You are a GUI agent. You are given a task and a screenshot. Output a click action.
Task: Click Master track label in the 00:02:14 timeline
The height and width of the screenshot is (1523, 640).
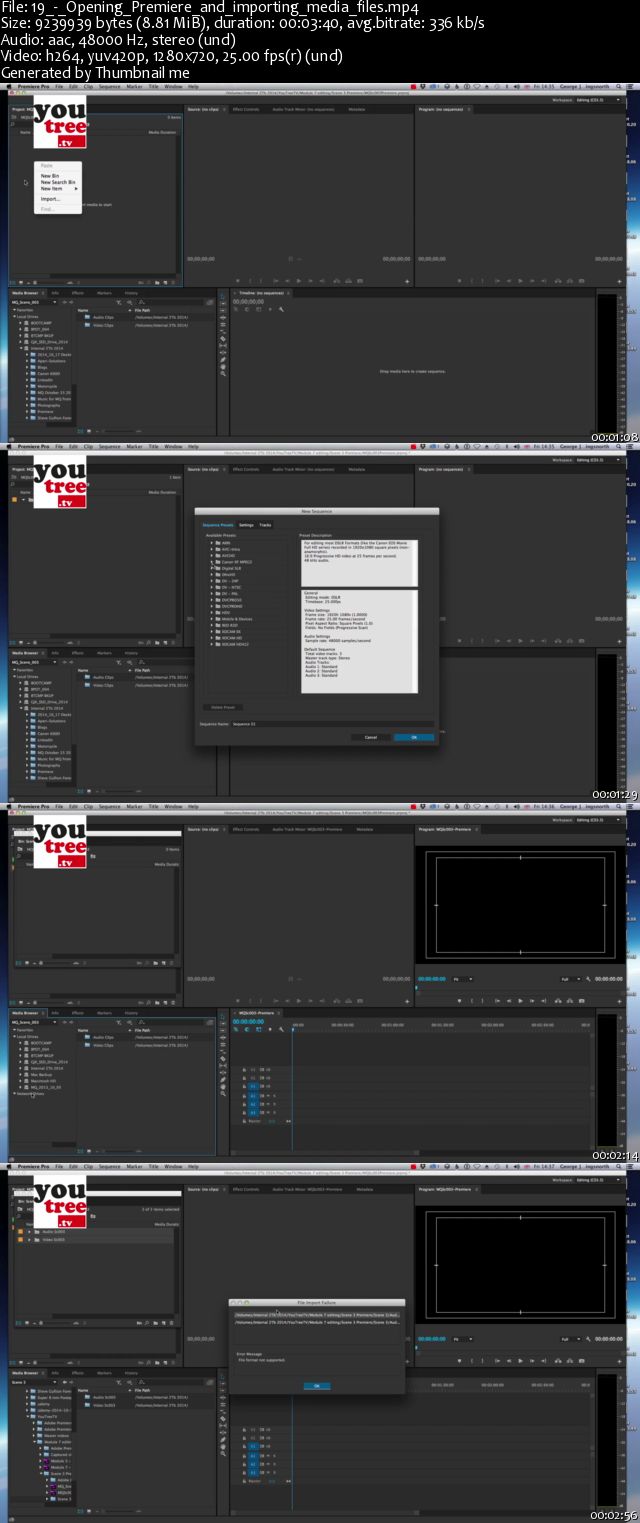click(x=254, y=1121)
